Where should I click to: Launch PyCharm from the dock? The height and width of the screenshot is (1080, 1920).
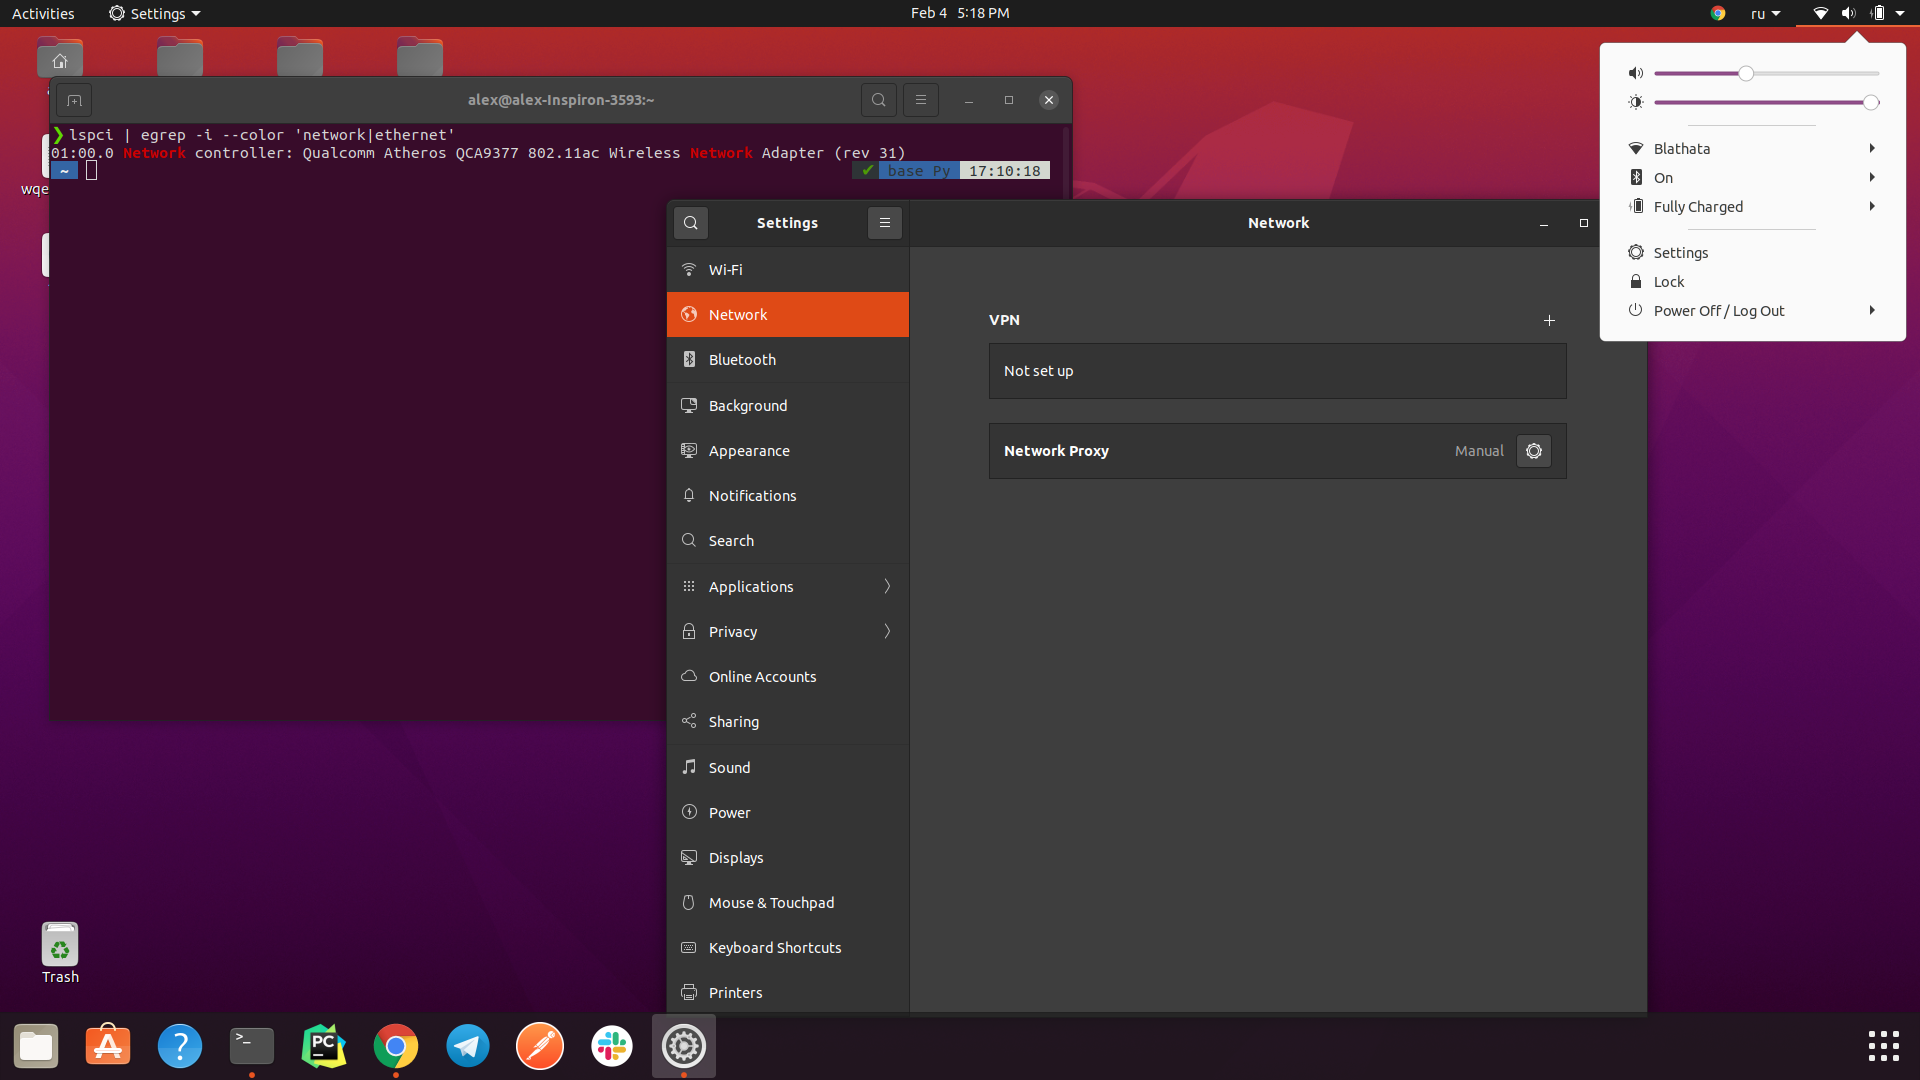tap(324, 1046)
